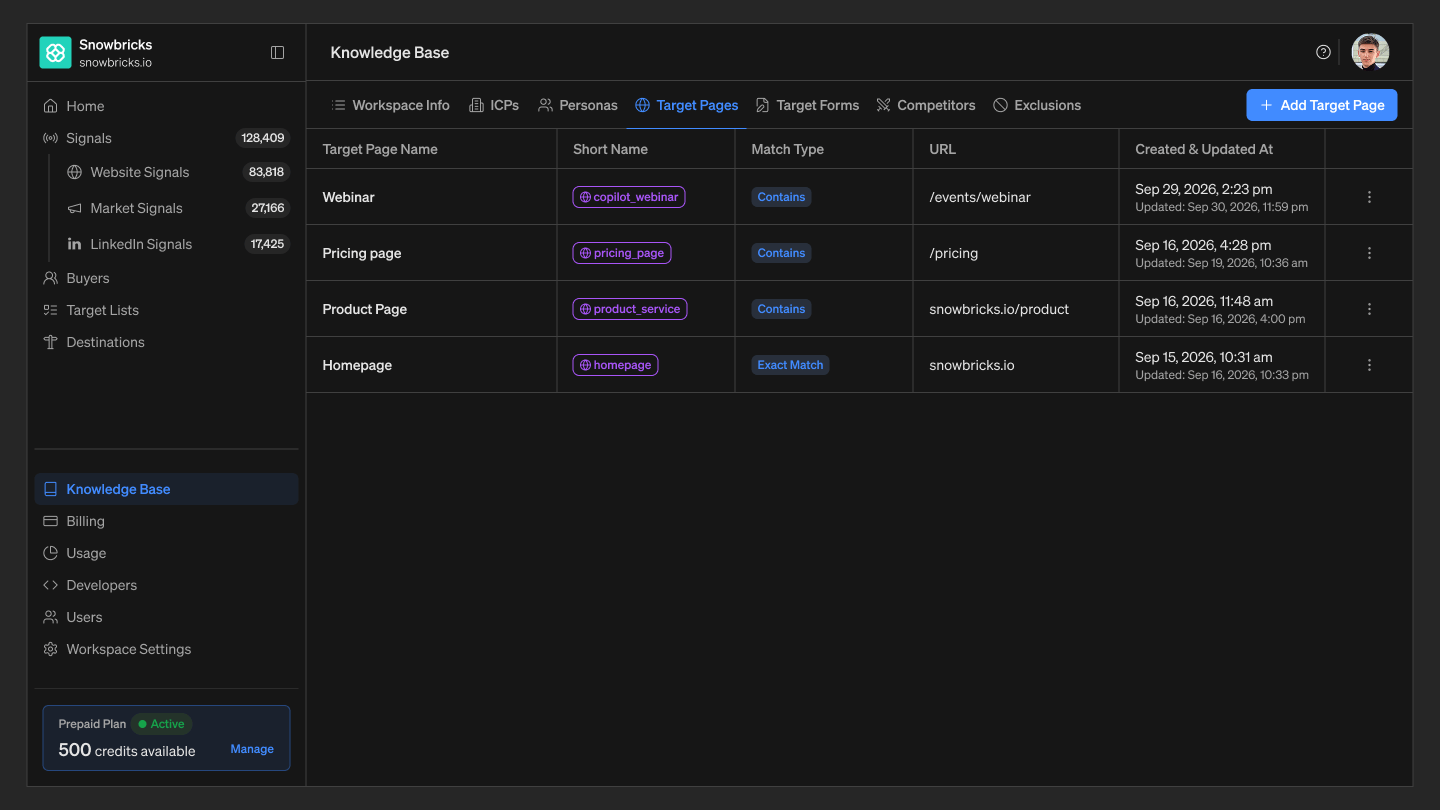Click the copilot_webinar short name tag
Screen dimensions: 1440x810
tap(629, 197)
